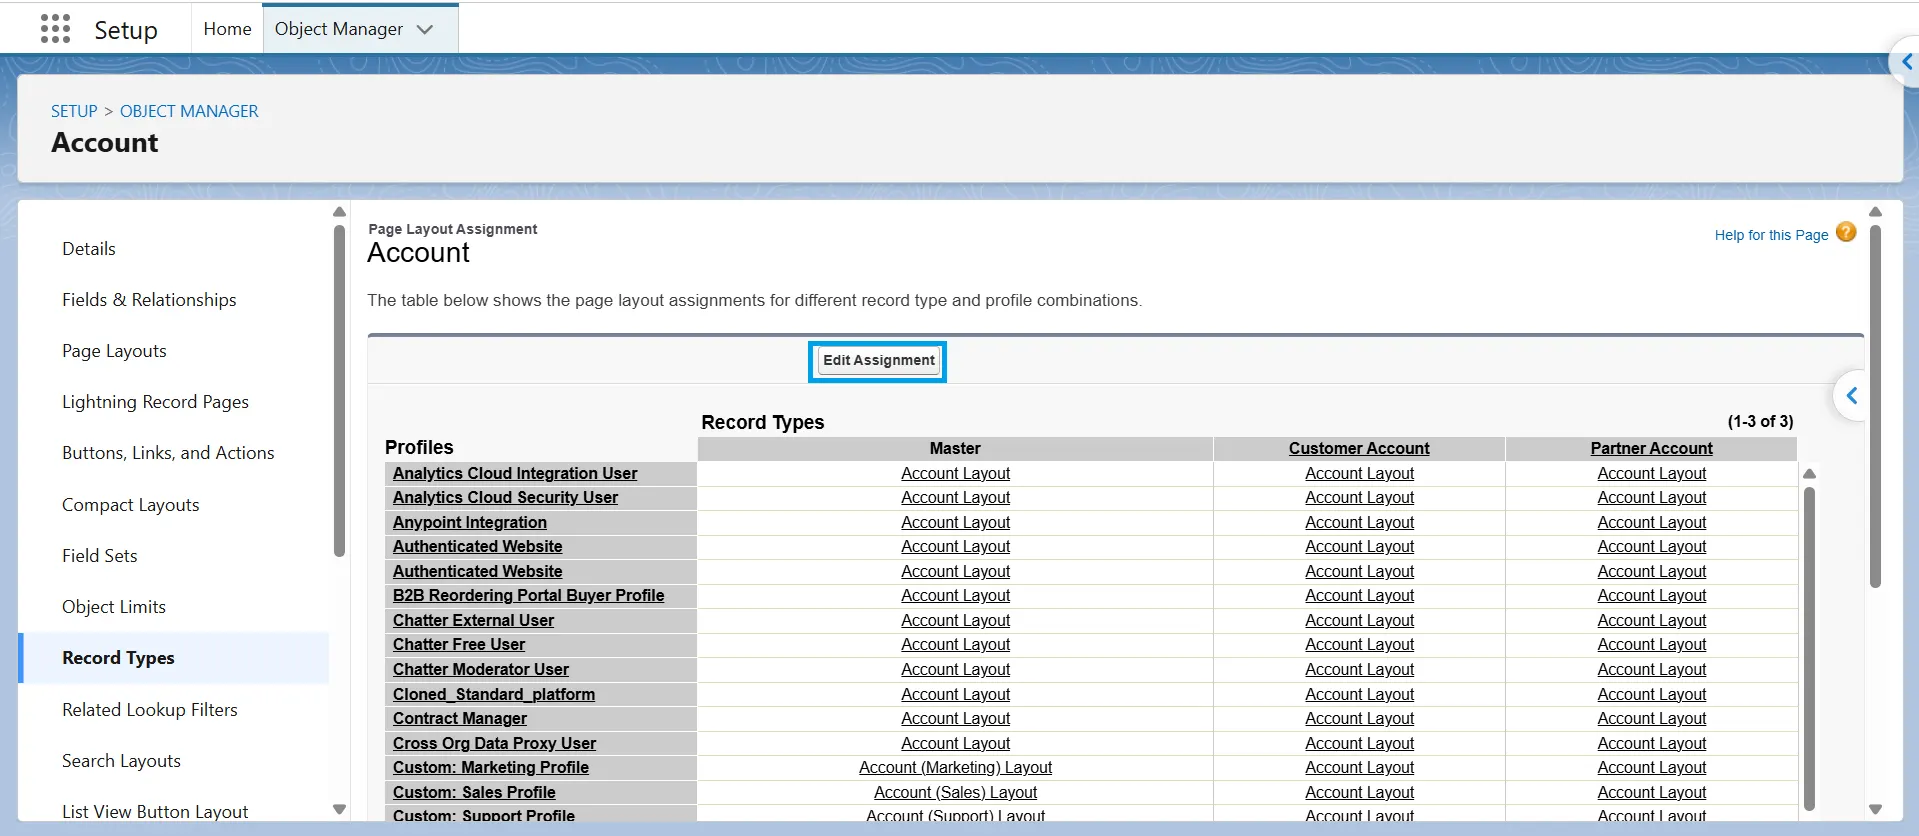Collapse panel using top right chevron icon
Viewport: 1919px width, 836px height.
pyautogui.click(x=1906, y=62)
